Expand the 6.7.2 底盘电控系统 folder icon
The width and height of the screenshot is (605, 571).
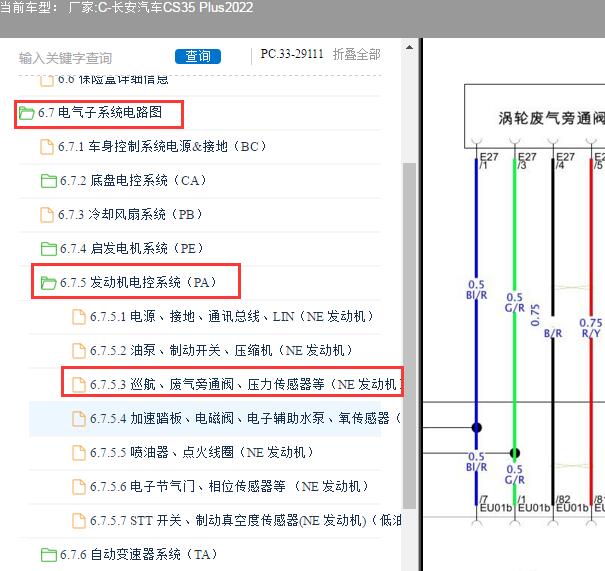tap(49, 181)
